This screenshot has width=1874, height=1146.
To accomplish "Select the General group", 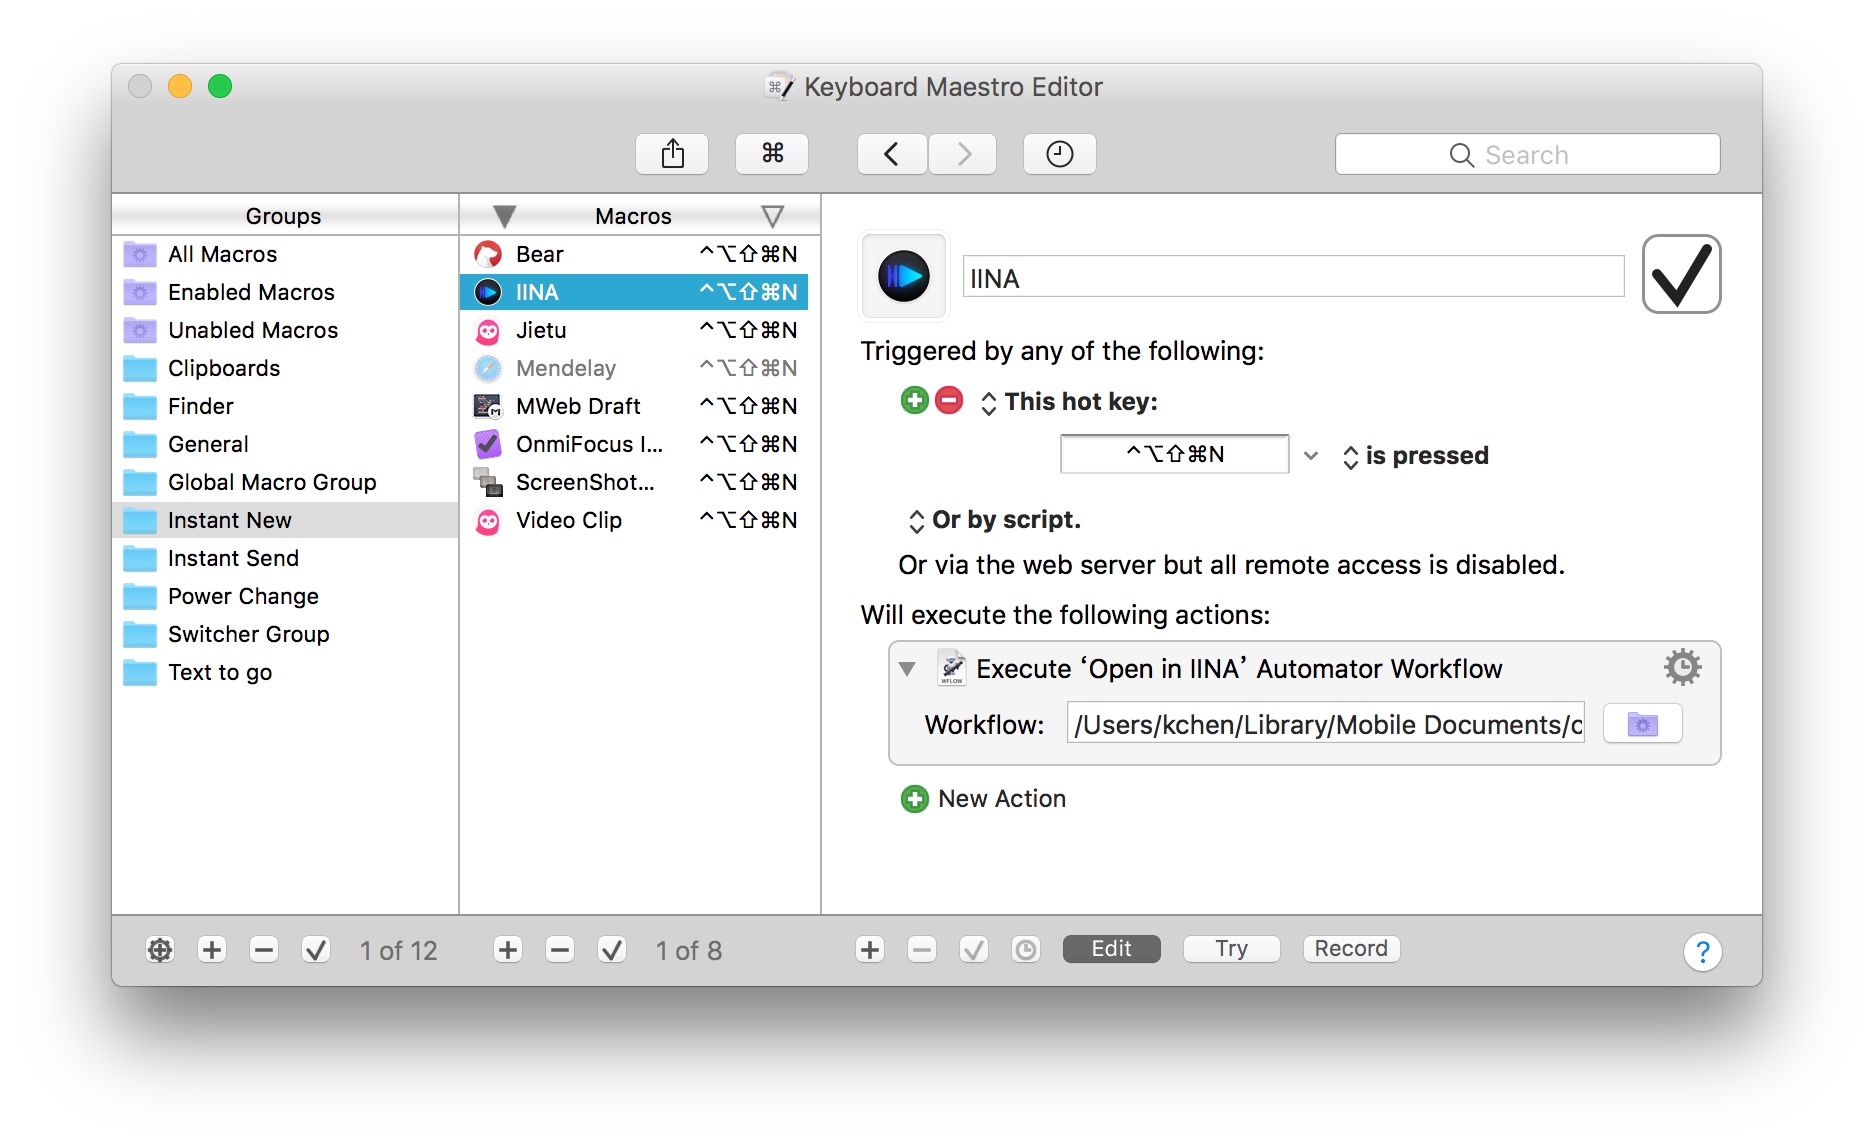I will (x=285, y=444).
